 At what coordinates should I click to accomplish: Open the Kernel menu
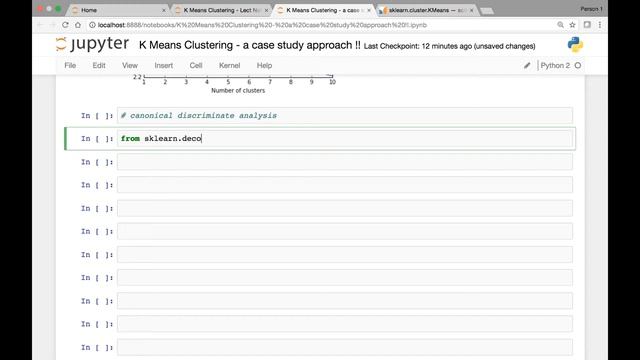point(229,65)
